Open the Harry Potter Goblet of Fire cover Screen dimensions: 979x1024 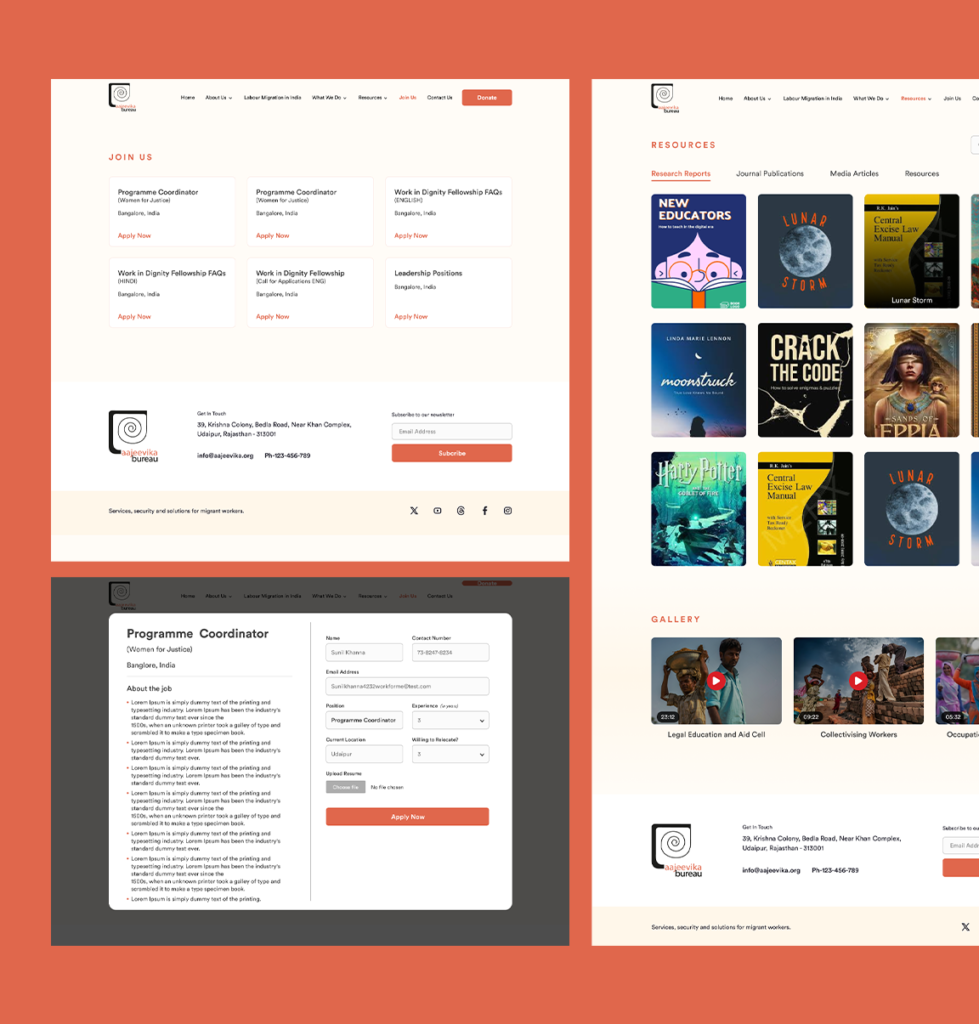[x=698, y=509]
